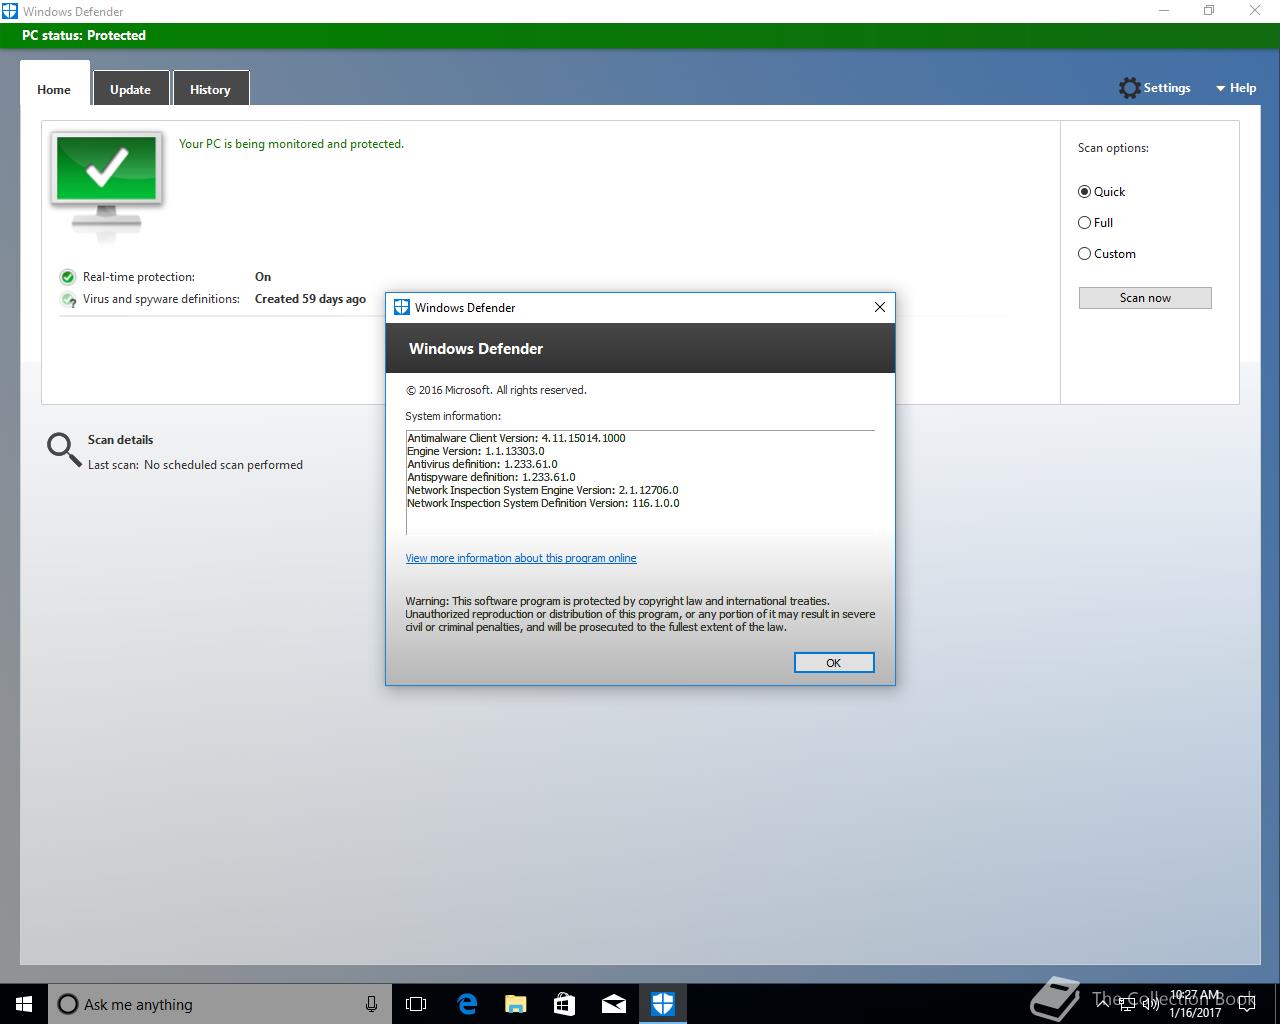Viewport: 1280px width, 1024px height.
Task: Click the taskbar clock showing 1/16/2017
Action: [x=1195, y=1004]
